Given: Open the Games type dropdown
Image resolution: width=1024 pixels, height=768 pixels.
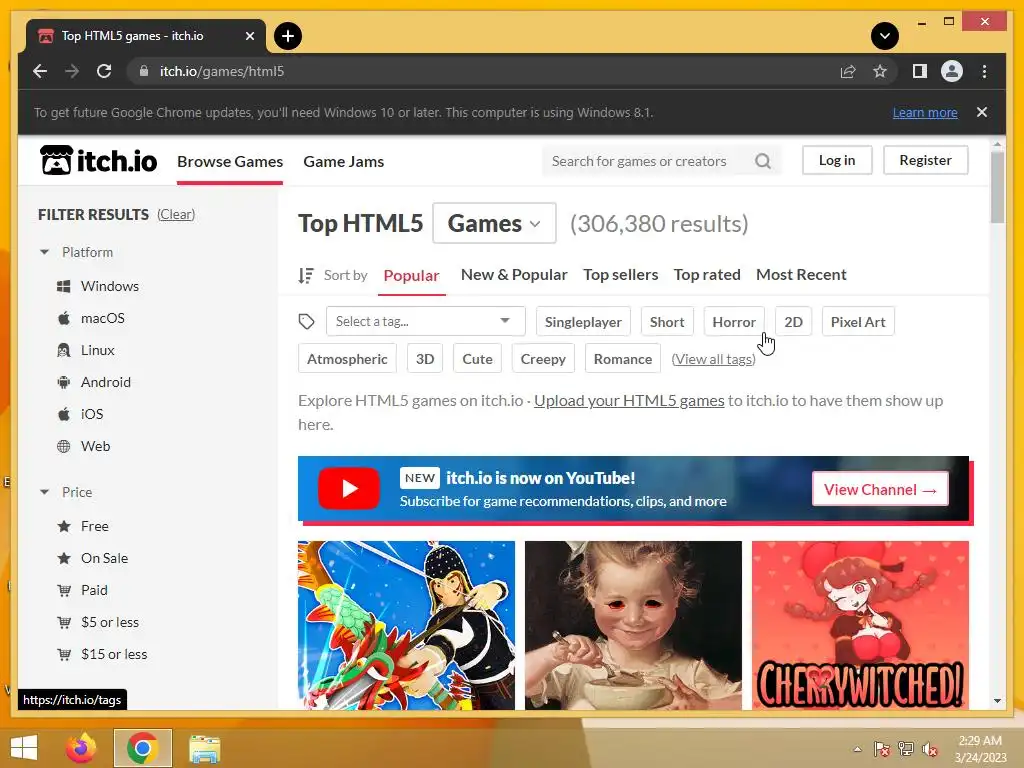Looking at the screenshot, I should coord(494,223).
